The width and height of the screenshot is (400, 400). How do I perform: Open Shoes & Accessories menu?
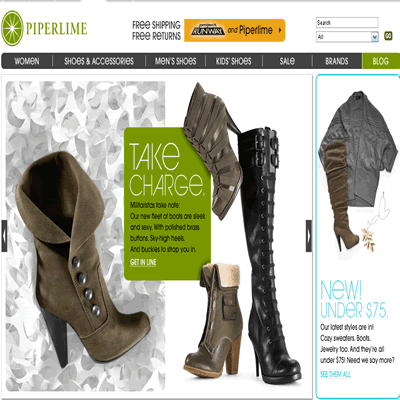[99, 61]
